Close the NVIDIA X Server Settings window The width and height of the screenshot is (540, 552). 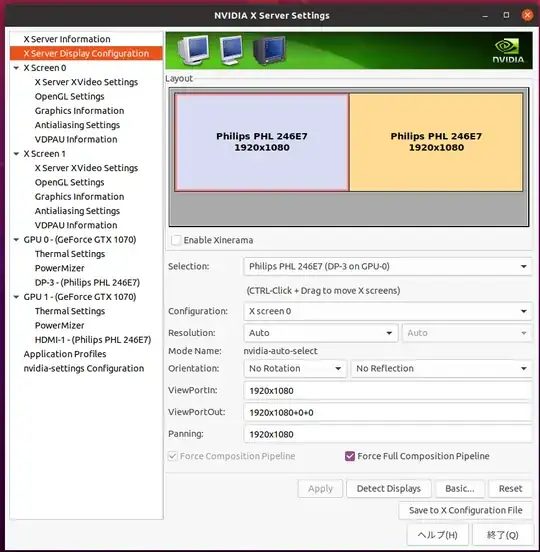click(x=527, y=15)
